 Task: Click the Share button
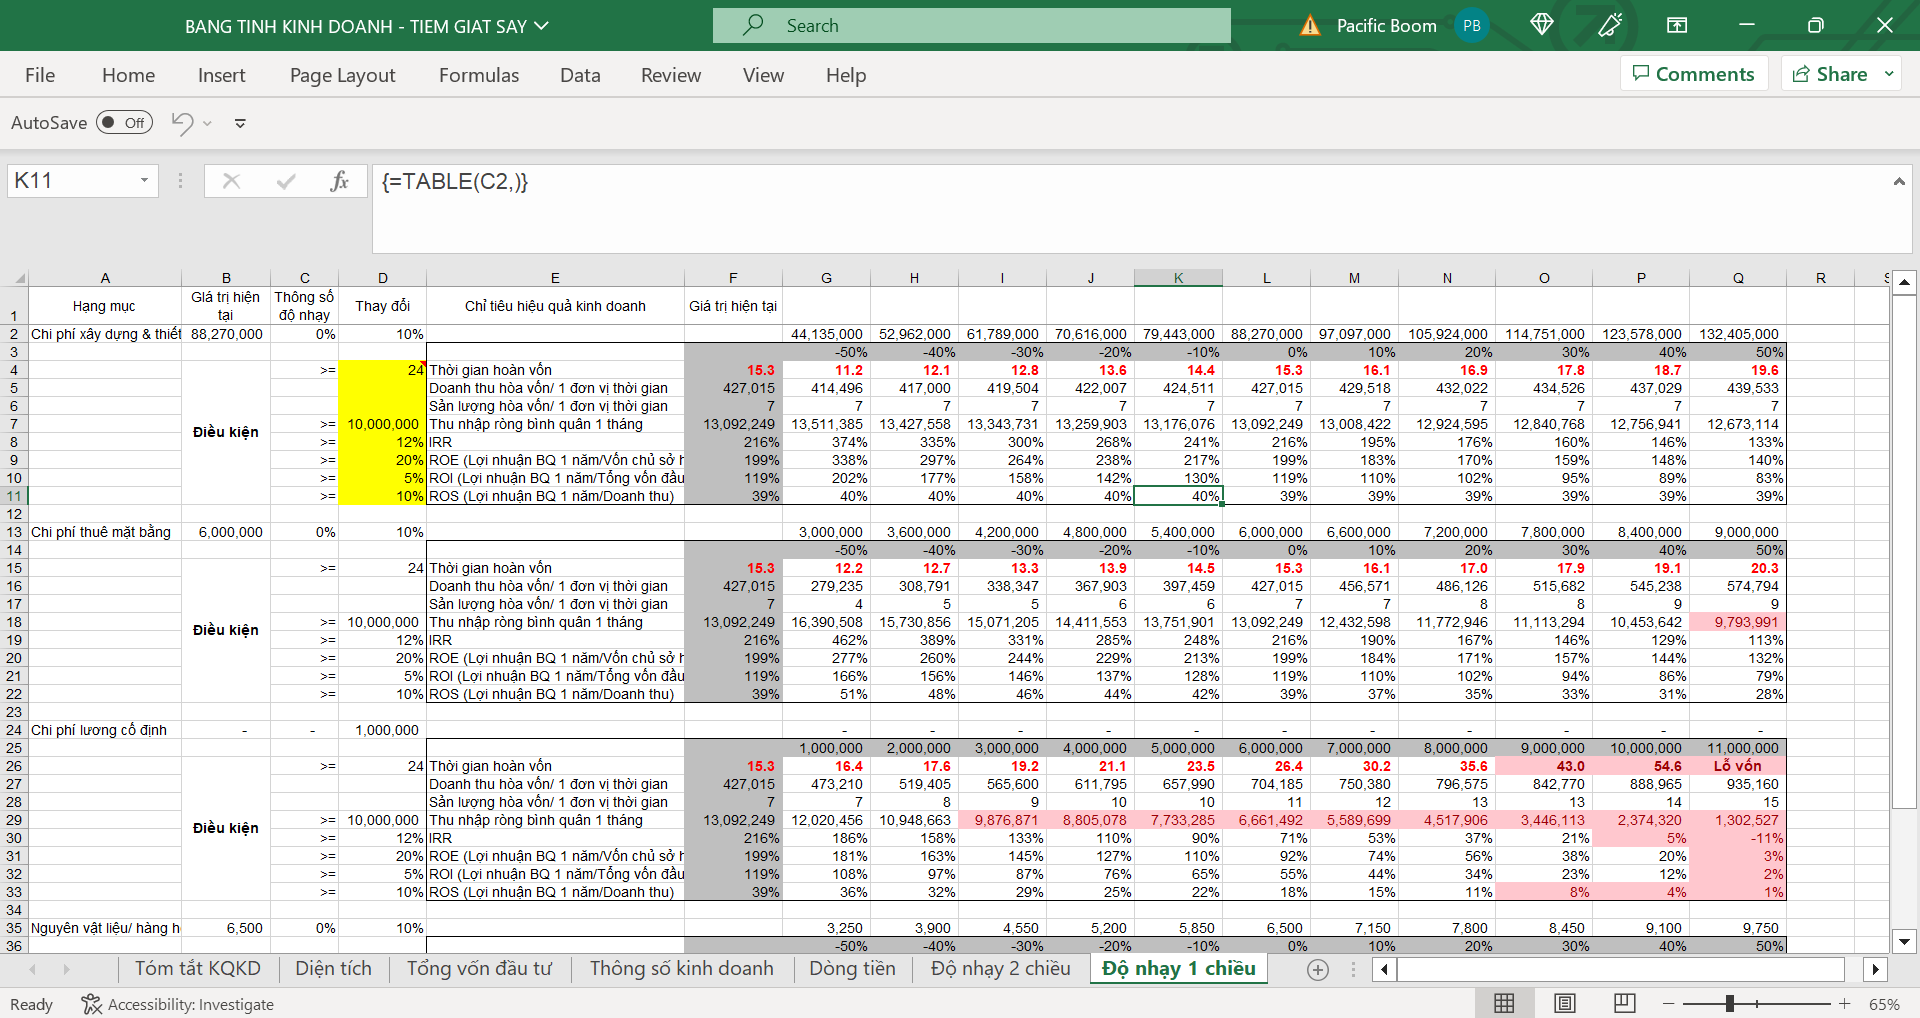point(1830,74)
